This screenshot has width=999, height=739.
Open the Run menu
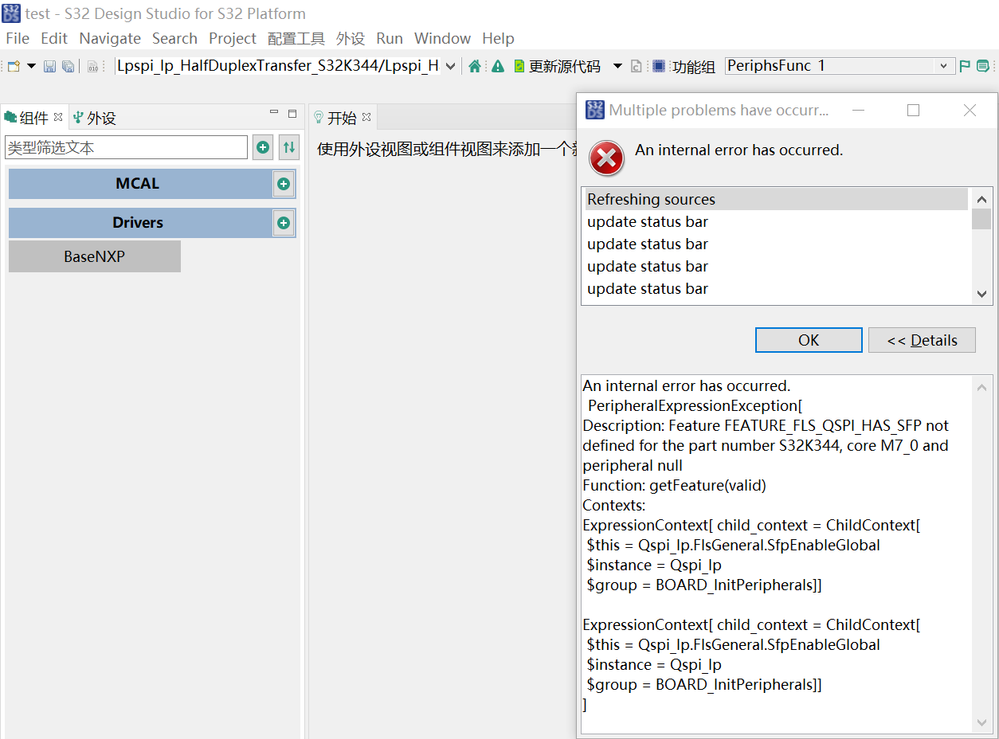click(389, 38)
